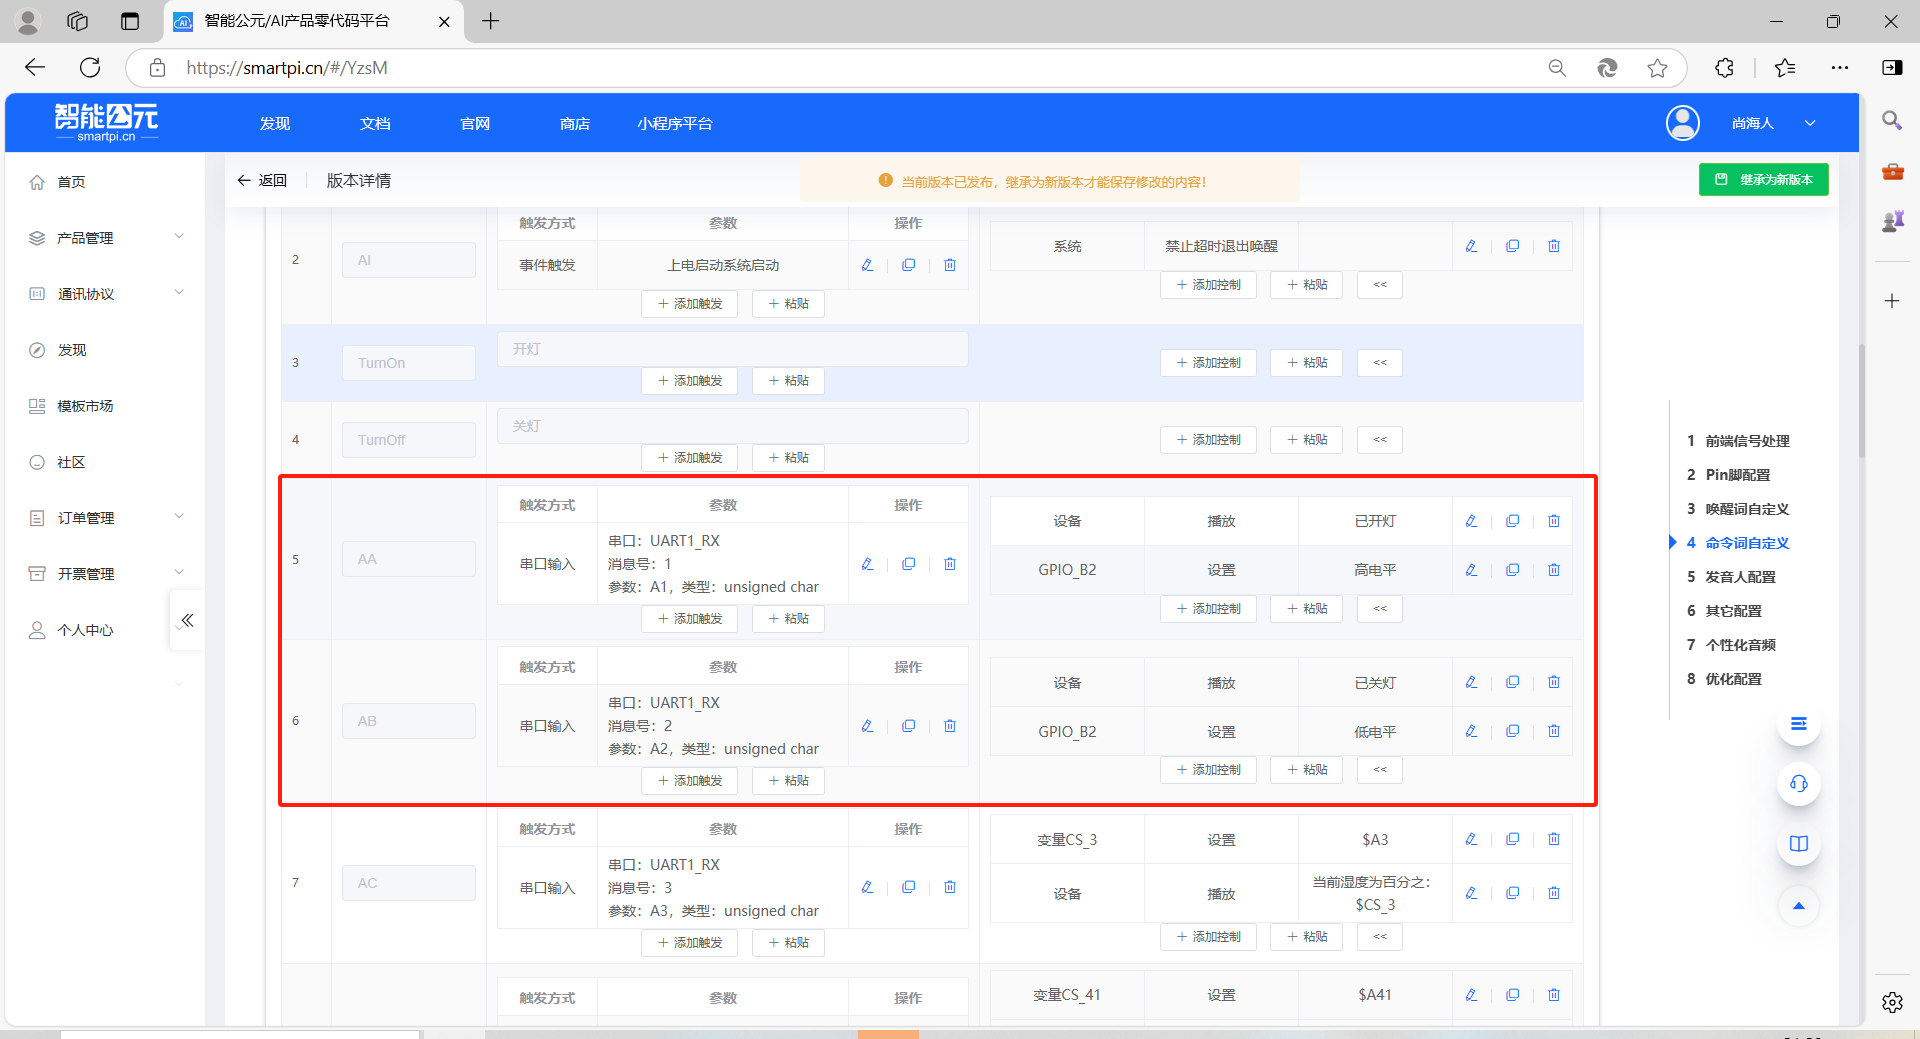Jump to 发音人配置 in section outline
Viewport: 1920px width, 1039px height.
(x=1739, y=577)
